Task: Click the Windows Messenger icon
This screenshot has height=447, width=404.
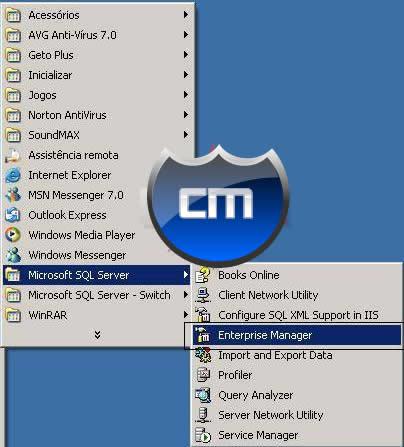Action: tap(13, 255)
